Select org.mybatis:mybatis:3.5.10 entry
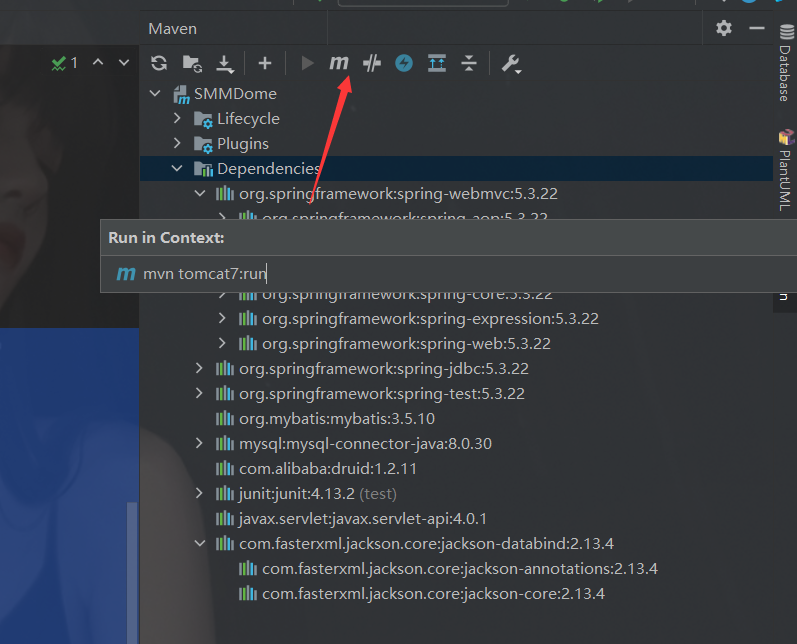This screenshot has height=644, width=797. coord(337,418)
